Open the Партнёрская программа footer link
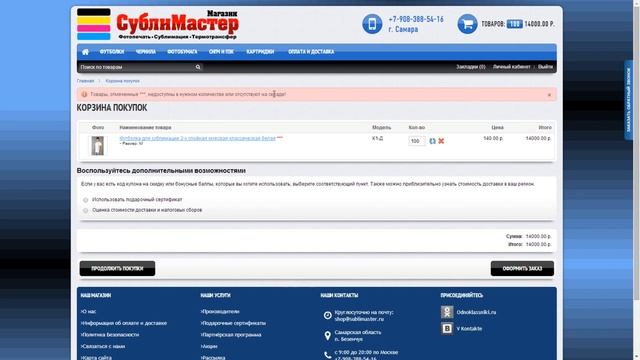The width and height of the screenshot is (640, 360). point(231,335)
